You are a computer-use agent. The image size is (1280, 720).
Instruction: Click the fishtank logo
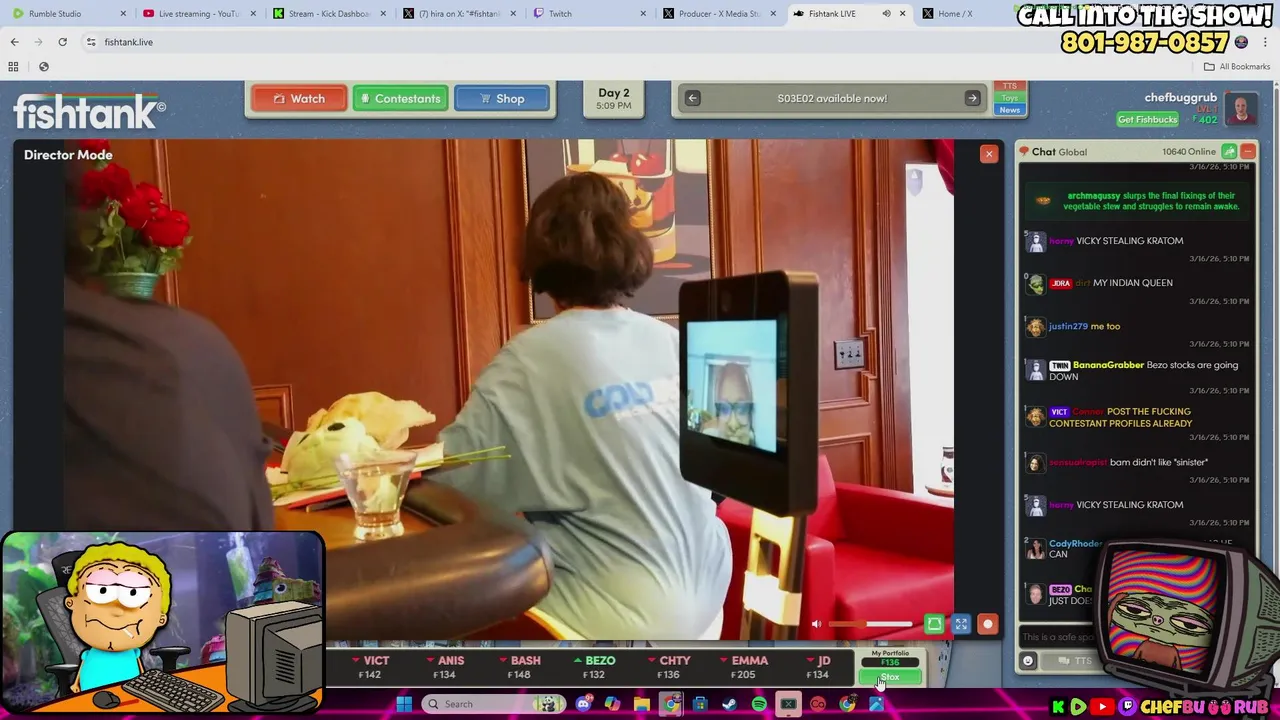coord(89,111)
